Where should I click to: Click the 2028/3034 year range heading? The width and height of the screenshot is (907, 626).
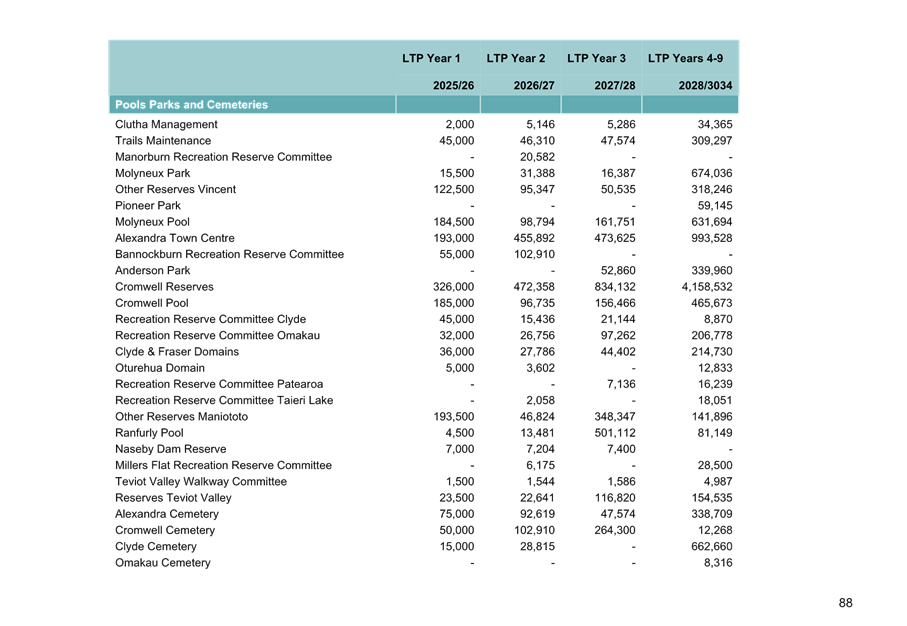click(x=705, y=86)
